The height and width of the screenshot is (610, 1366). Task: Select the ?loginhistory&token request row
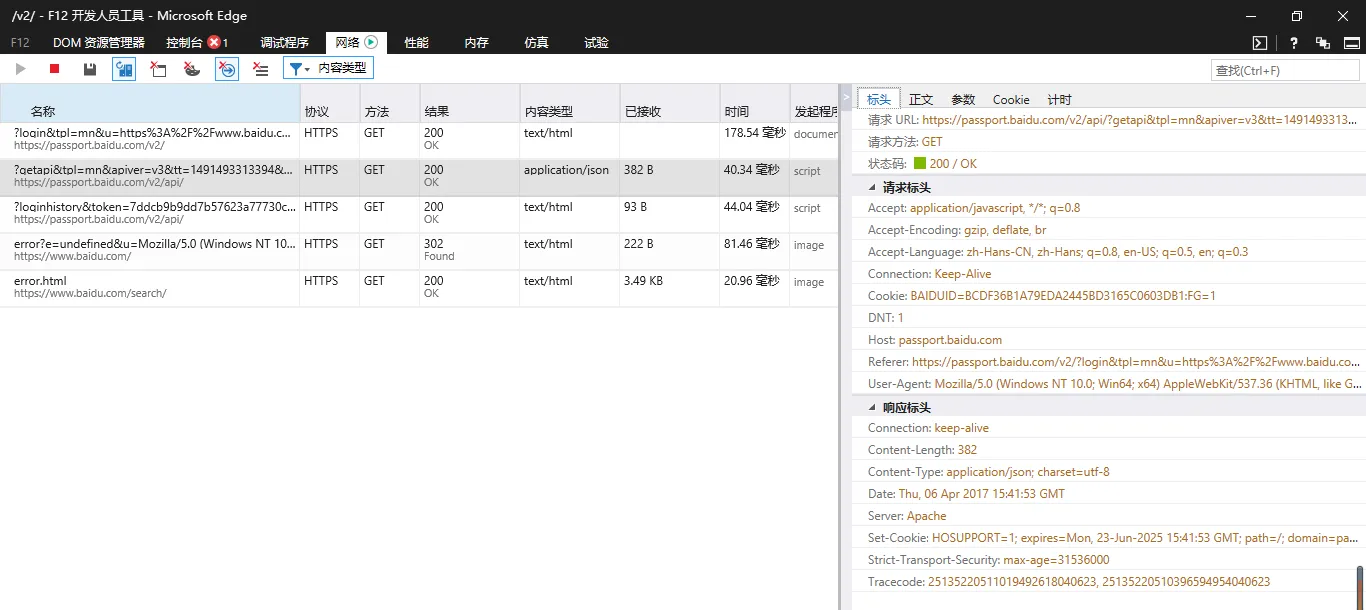[x=419, y=214]
